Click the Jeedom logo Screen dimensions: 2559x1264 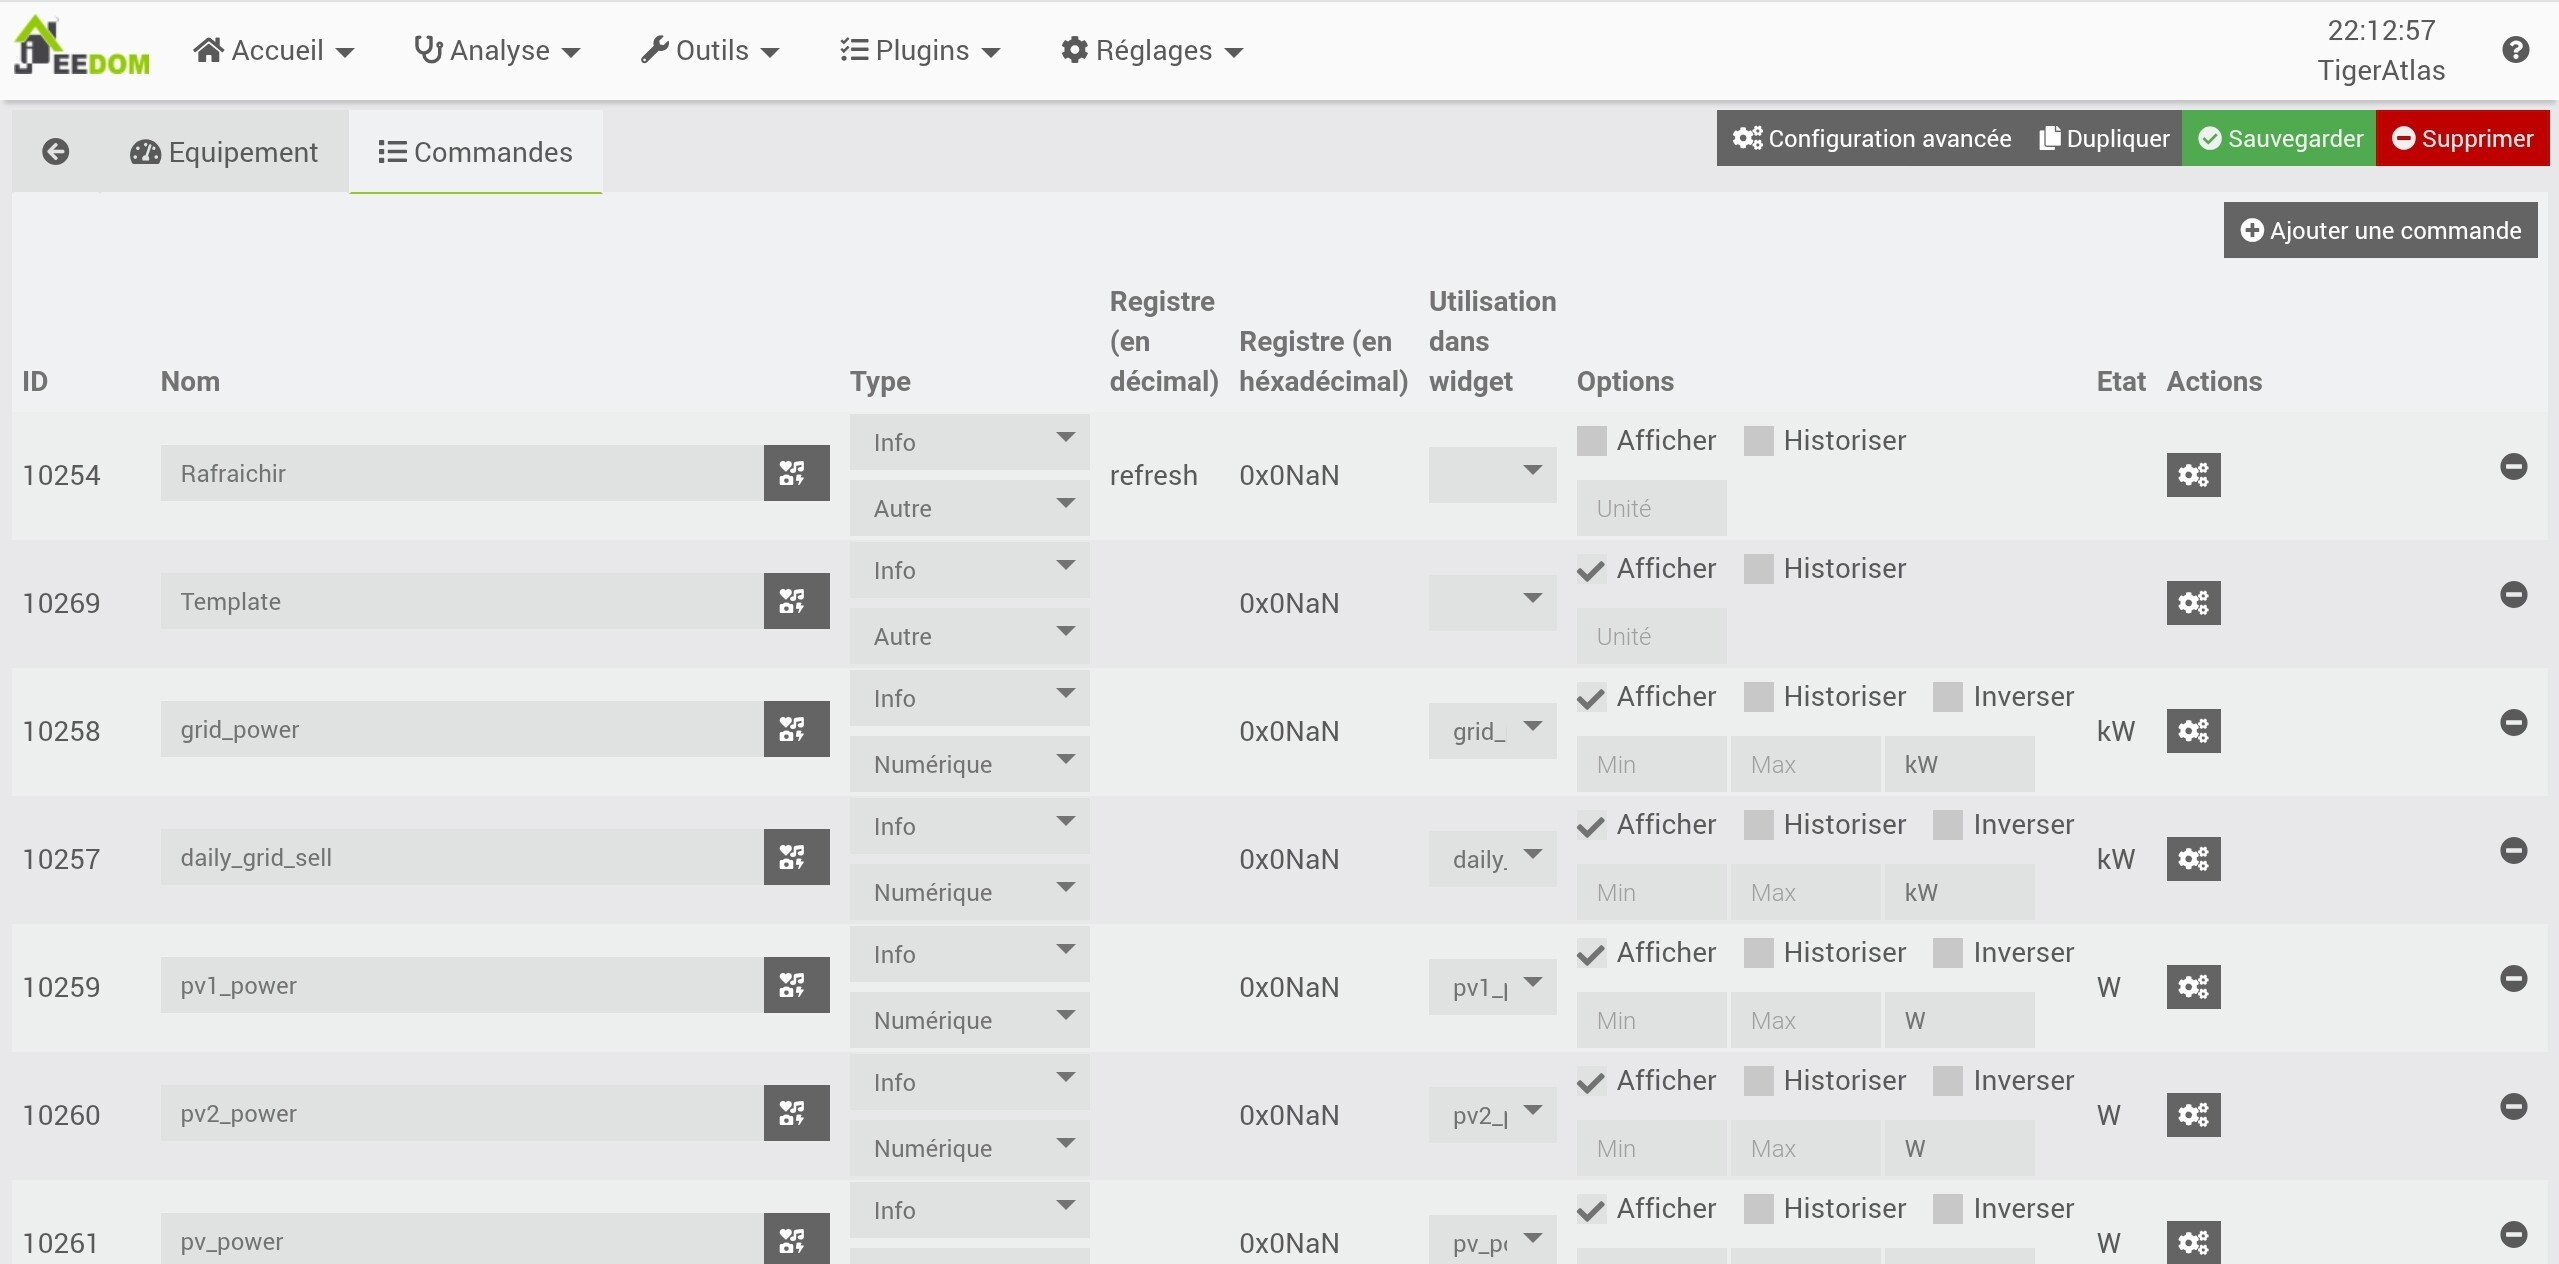click(x=82, y=48)
